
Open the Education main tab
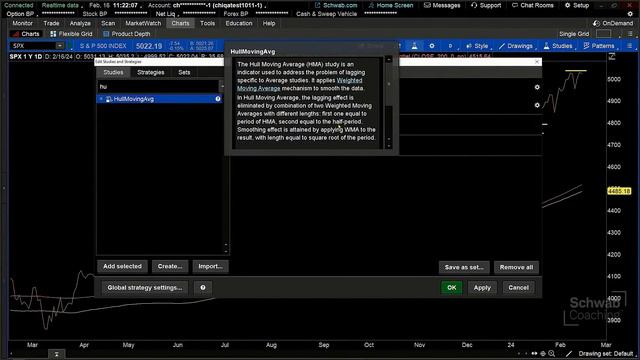pos(239,23)
